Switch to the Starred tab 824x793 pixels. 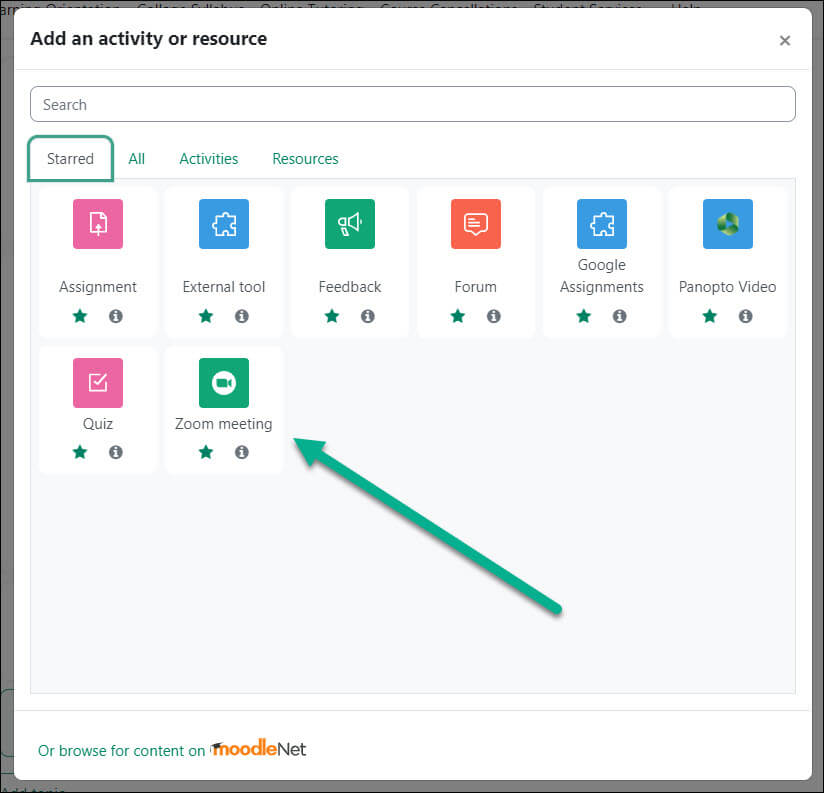click(x=70, y=159)
